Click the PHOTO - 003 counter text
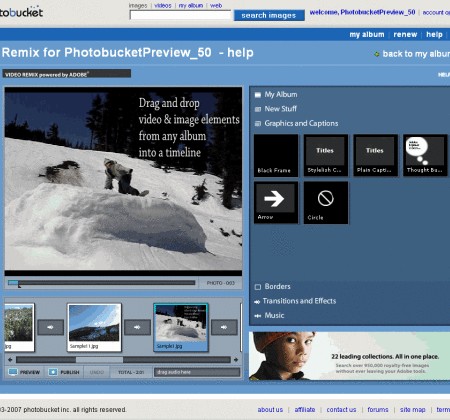 point(221,283)
